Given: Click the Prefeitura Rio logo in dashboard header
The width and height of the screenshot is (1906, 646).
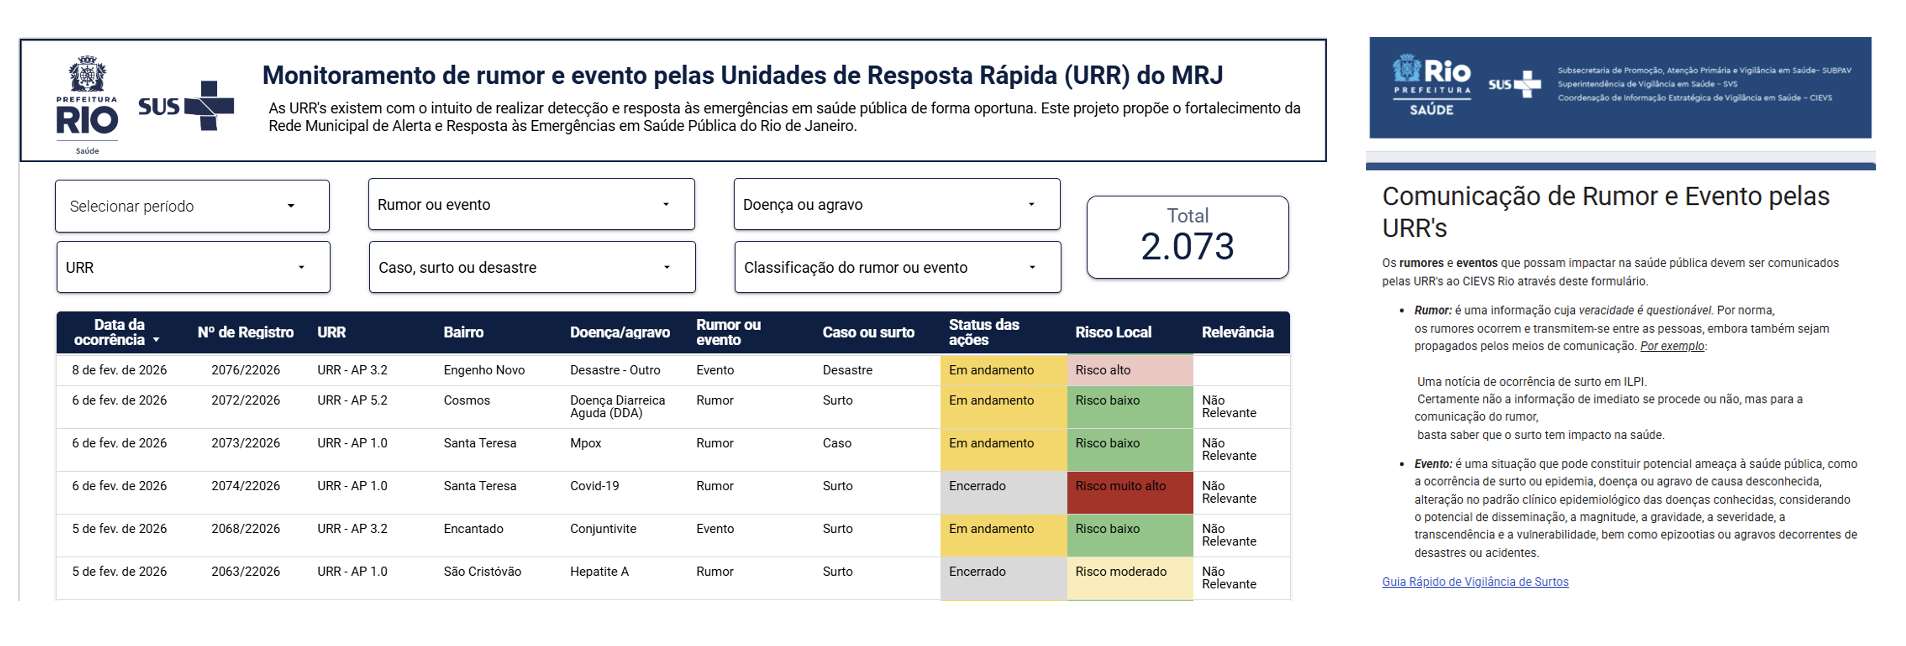Looking at the screenshot, I should 87,105.
